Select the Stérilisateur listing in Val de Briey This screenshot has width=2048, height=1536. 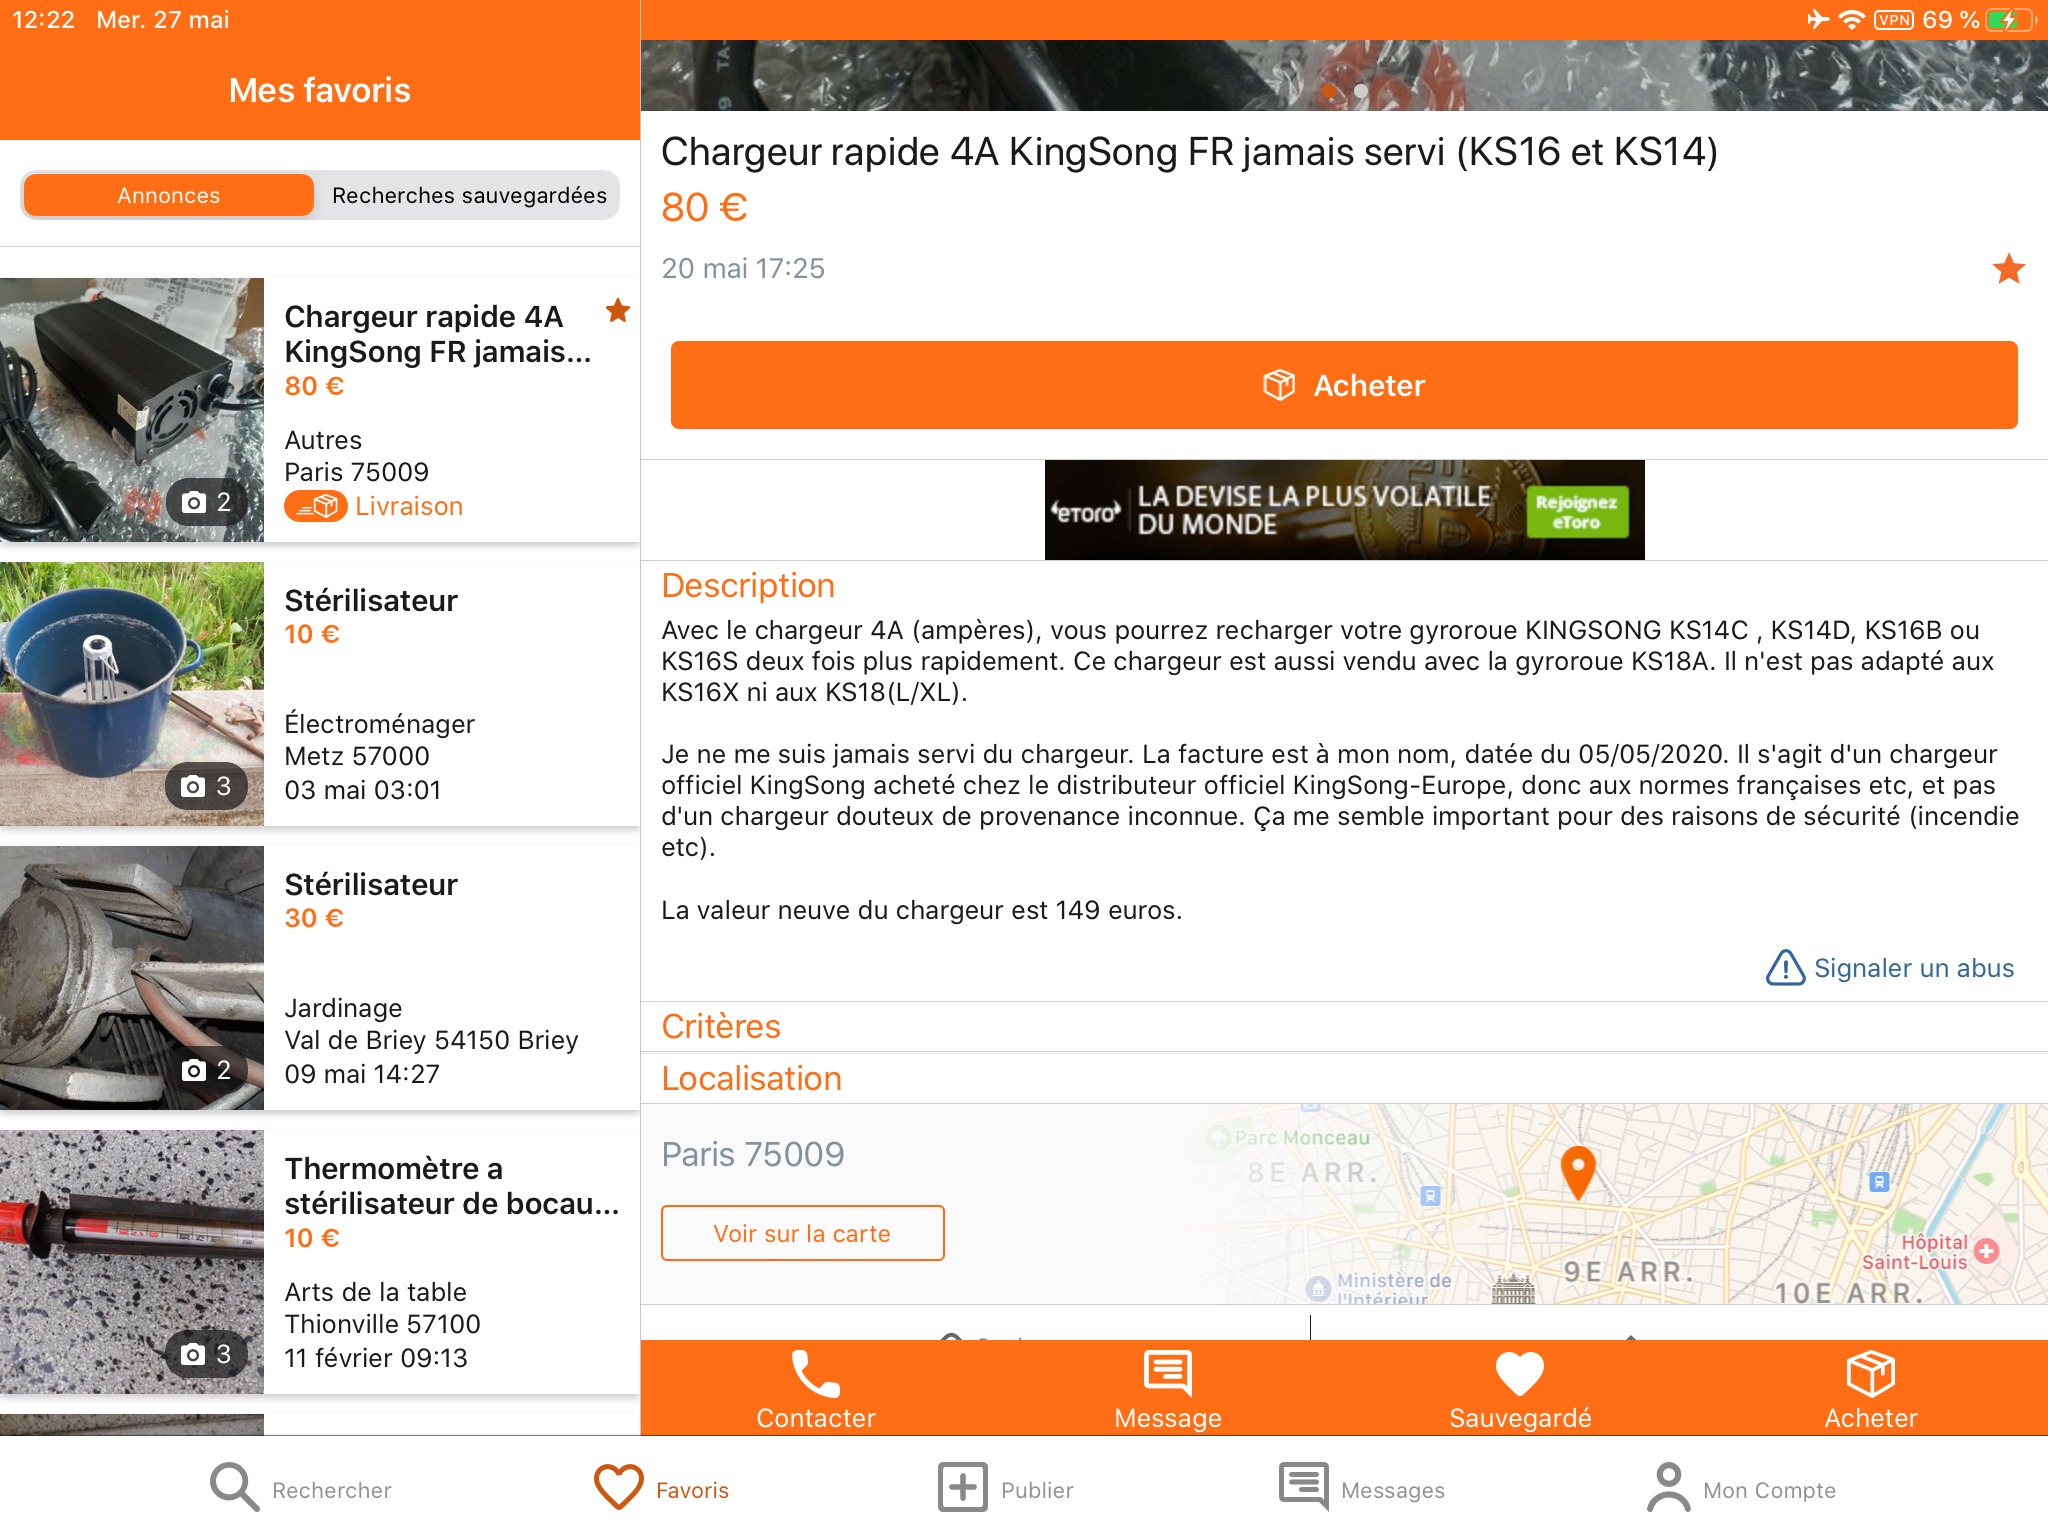tap(320, 978)
